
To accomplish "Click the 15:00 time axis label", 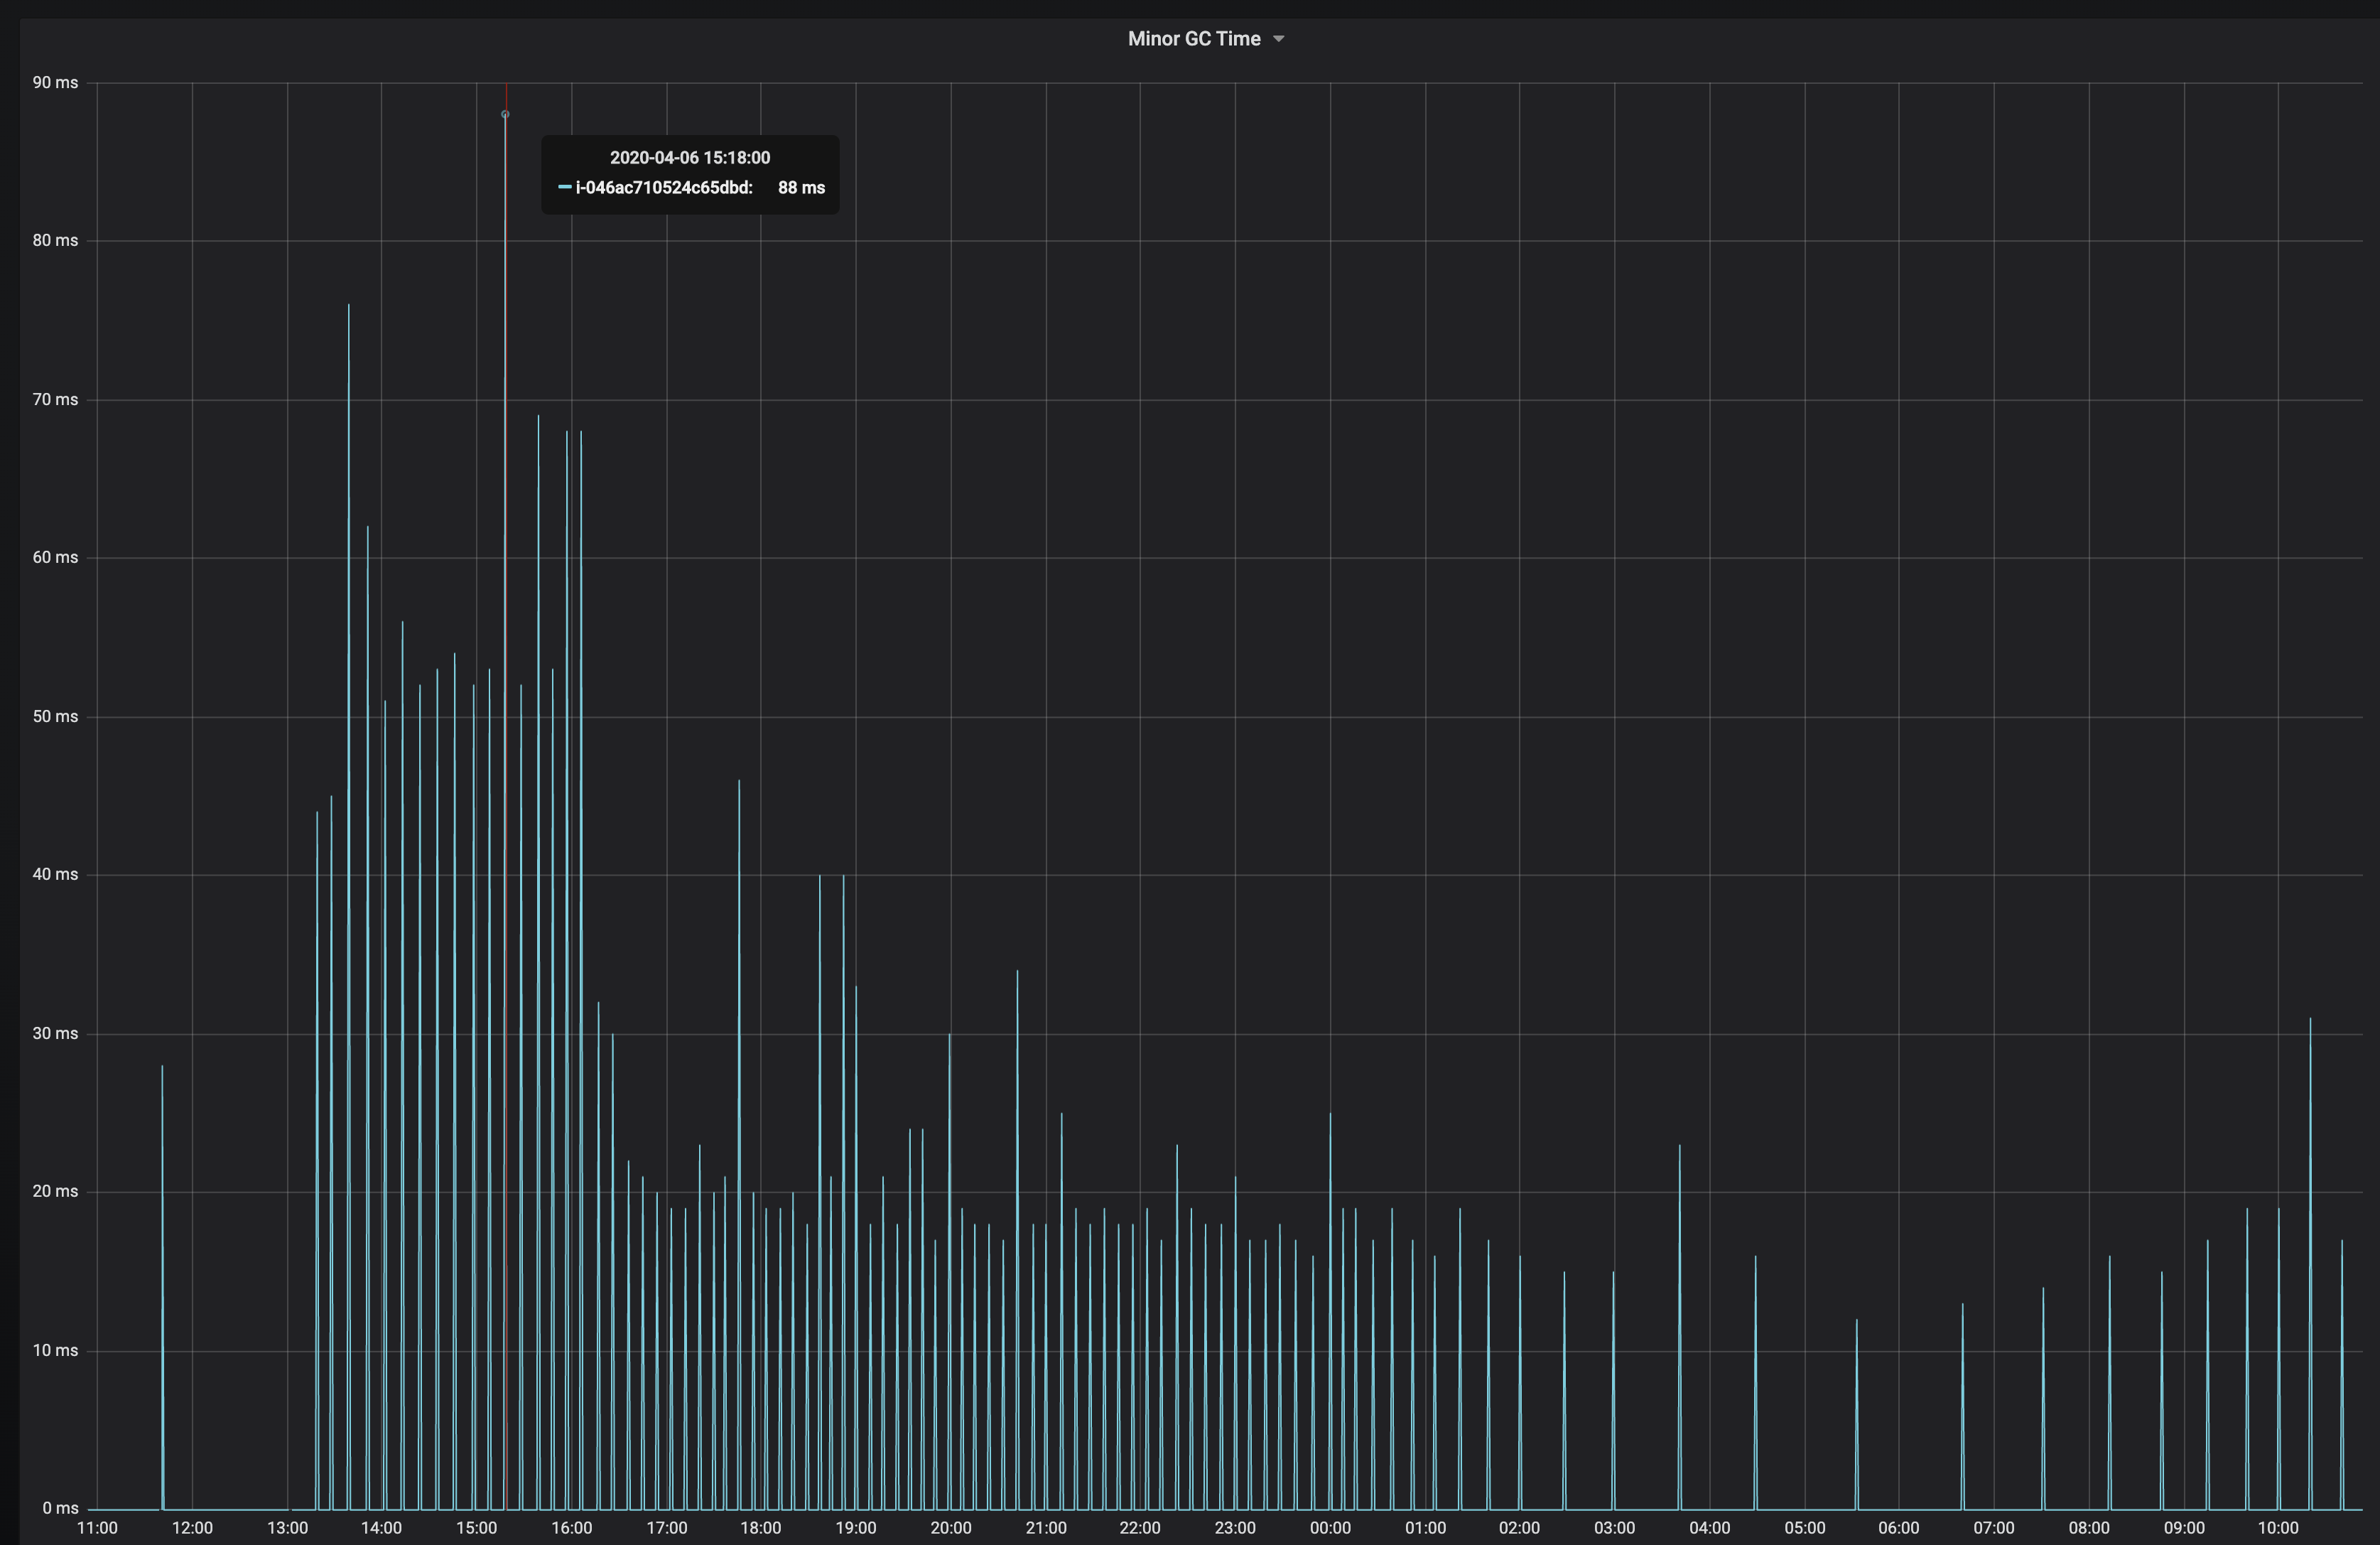I will click(476, 1528).
